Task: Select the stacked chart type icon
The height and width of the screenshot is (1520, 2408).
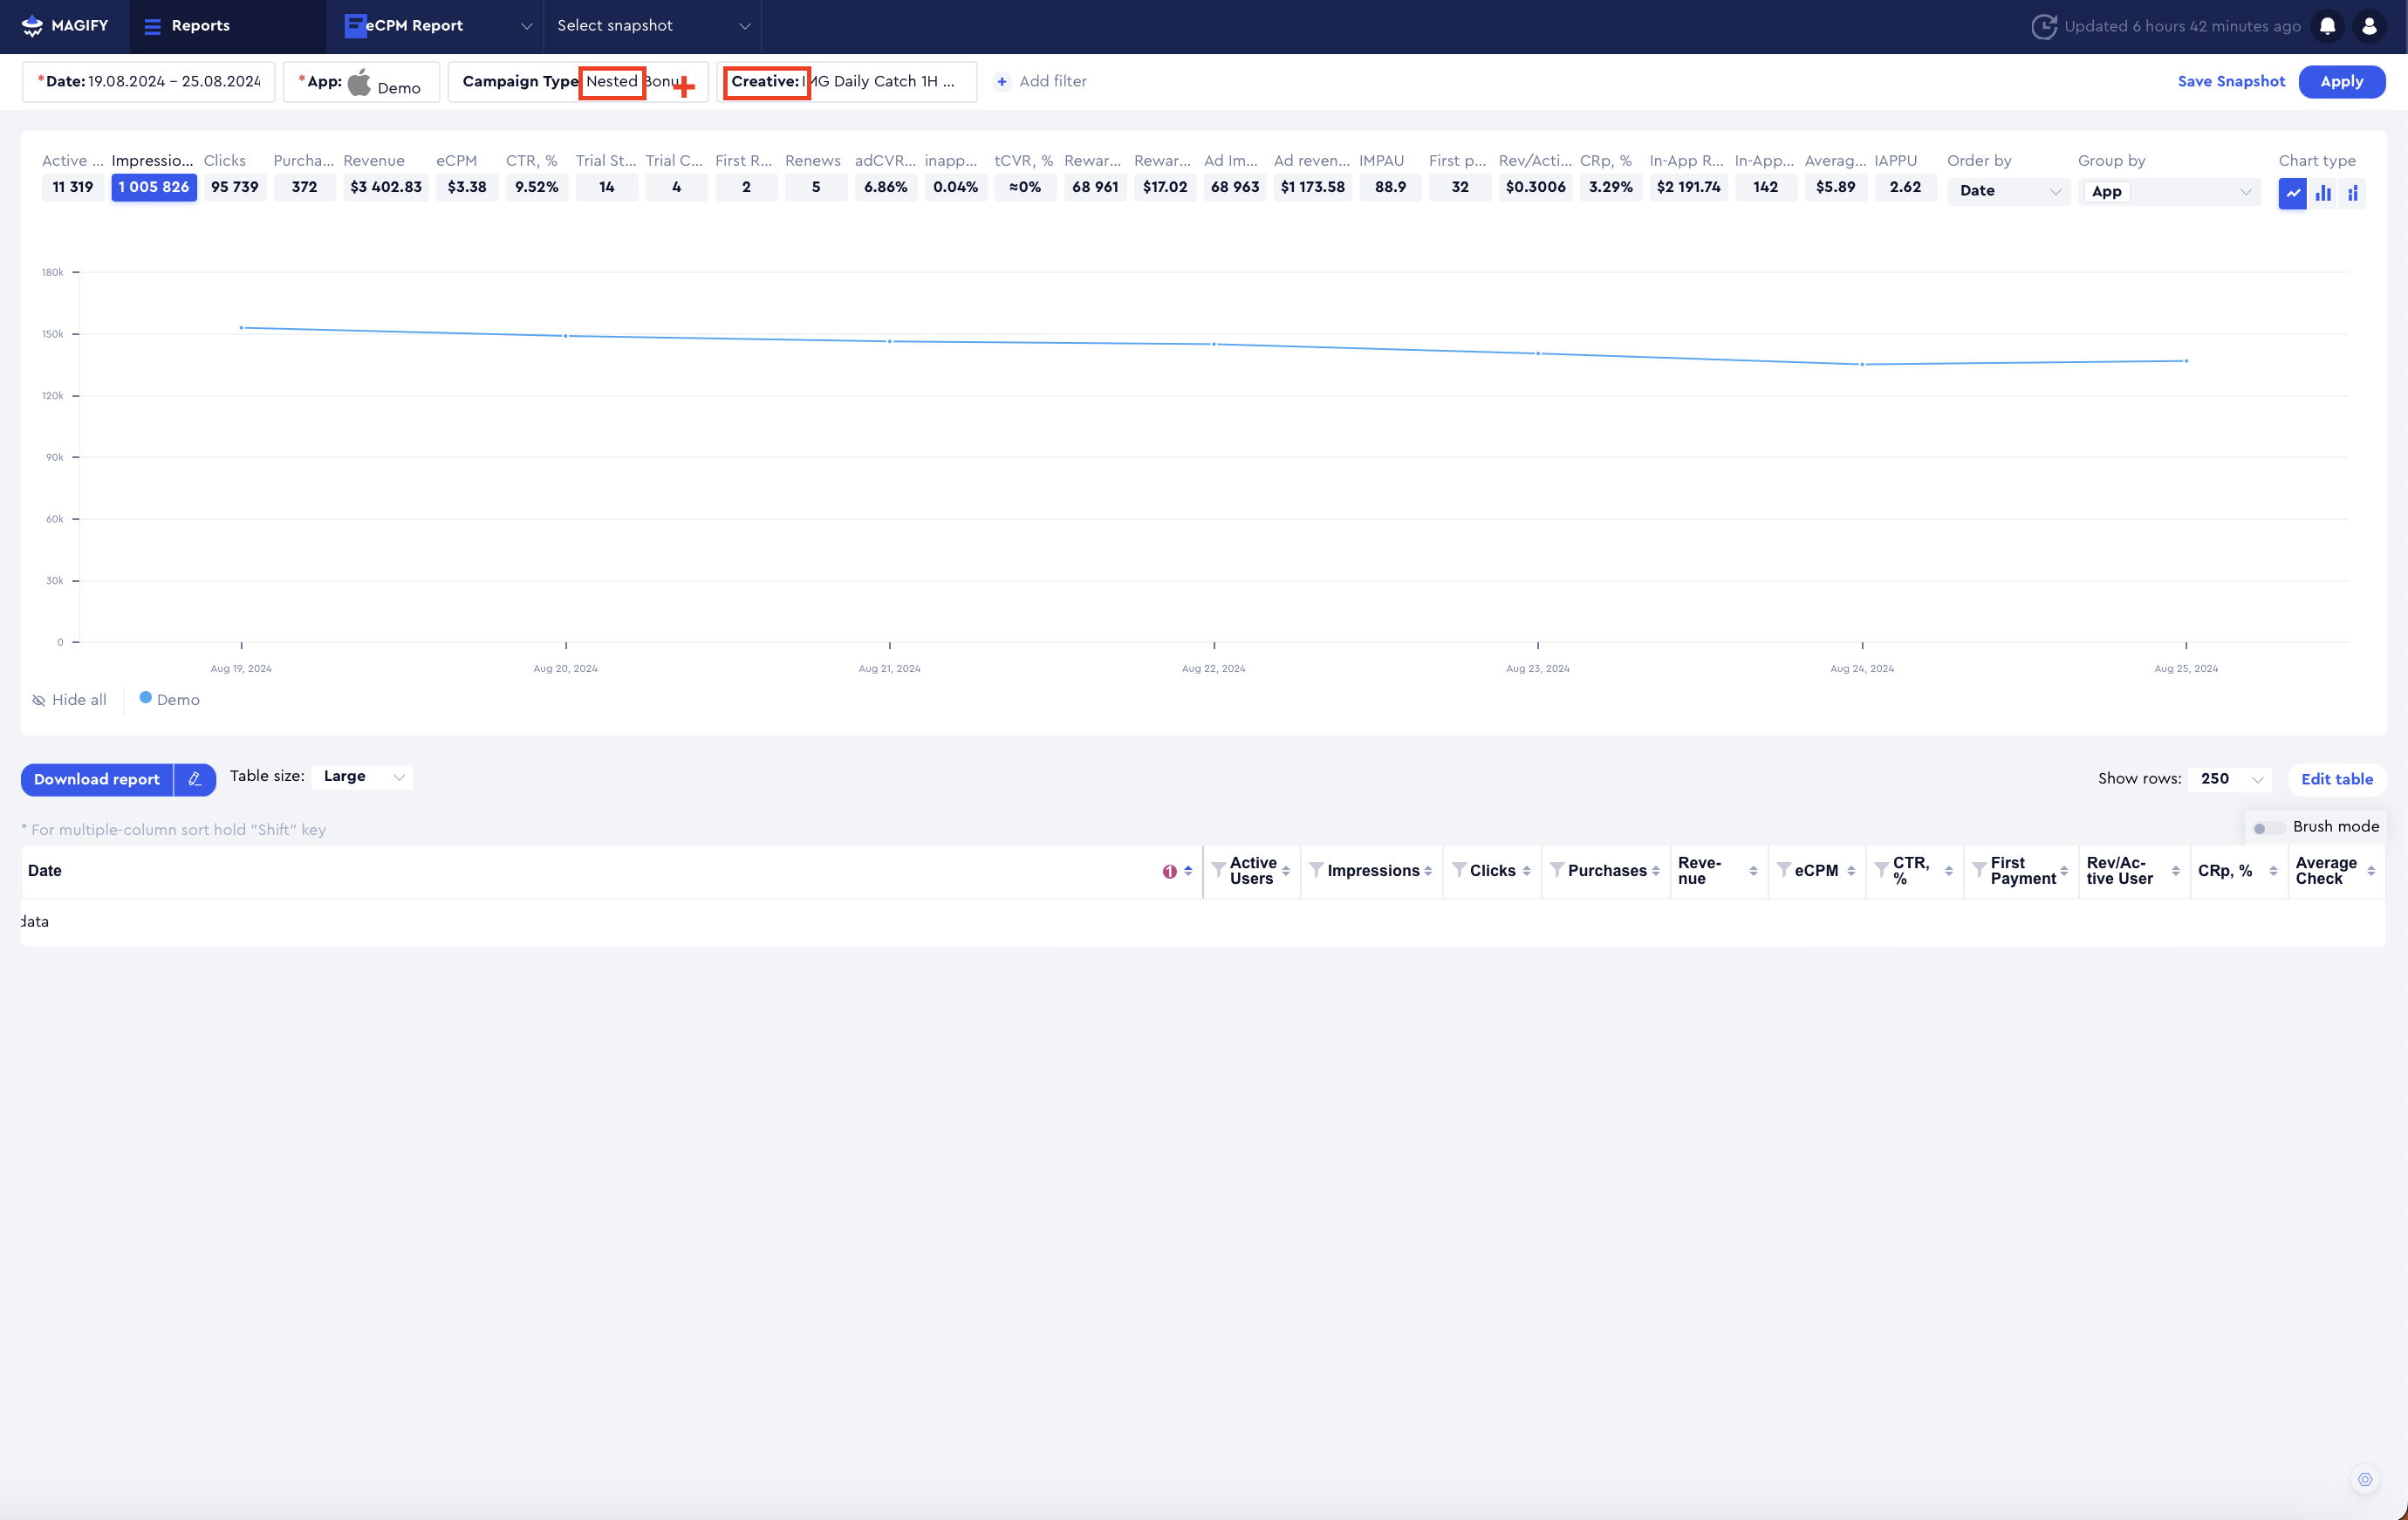Action: pos(2352,193)
